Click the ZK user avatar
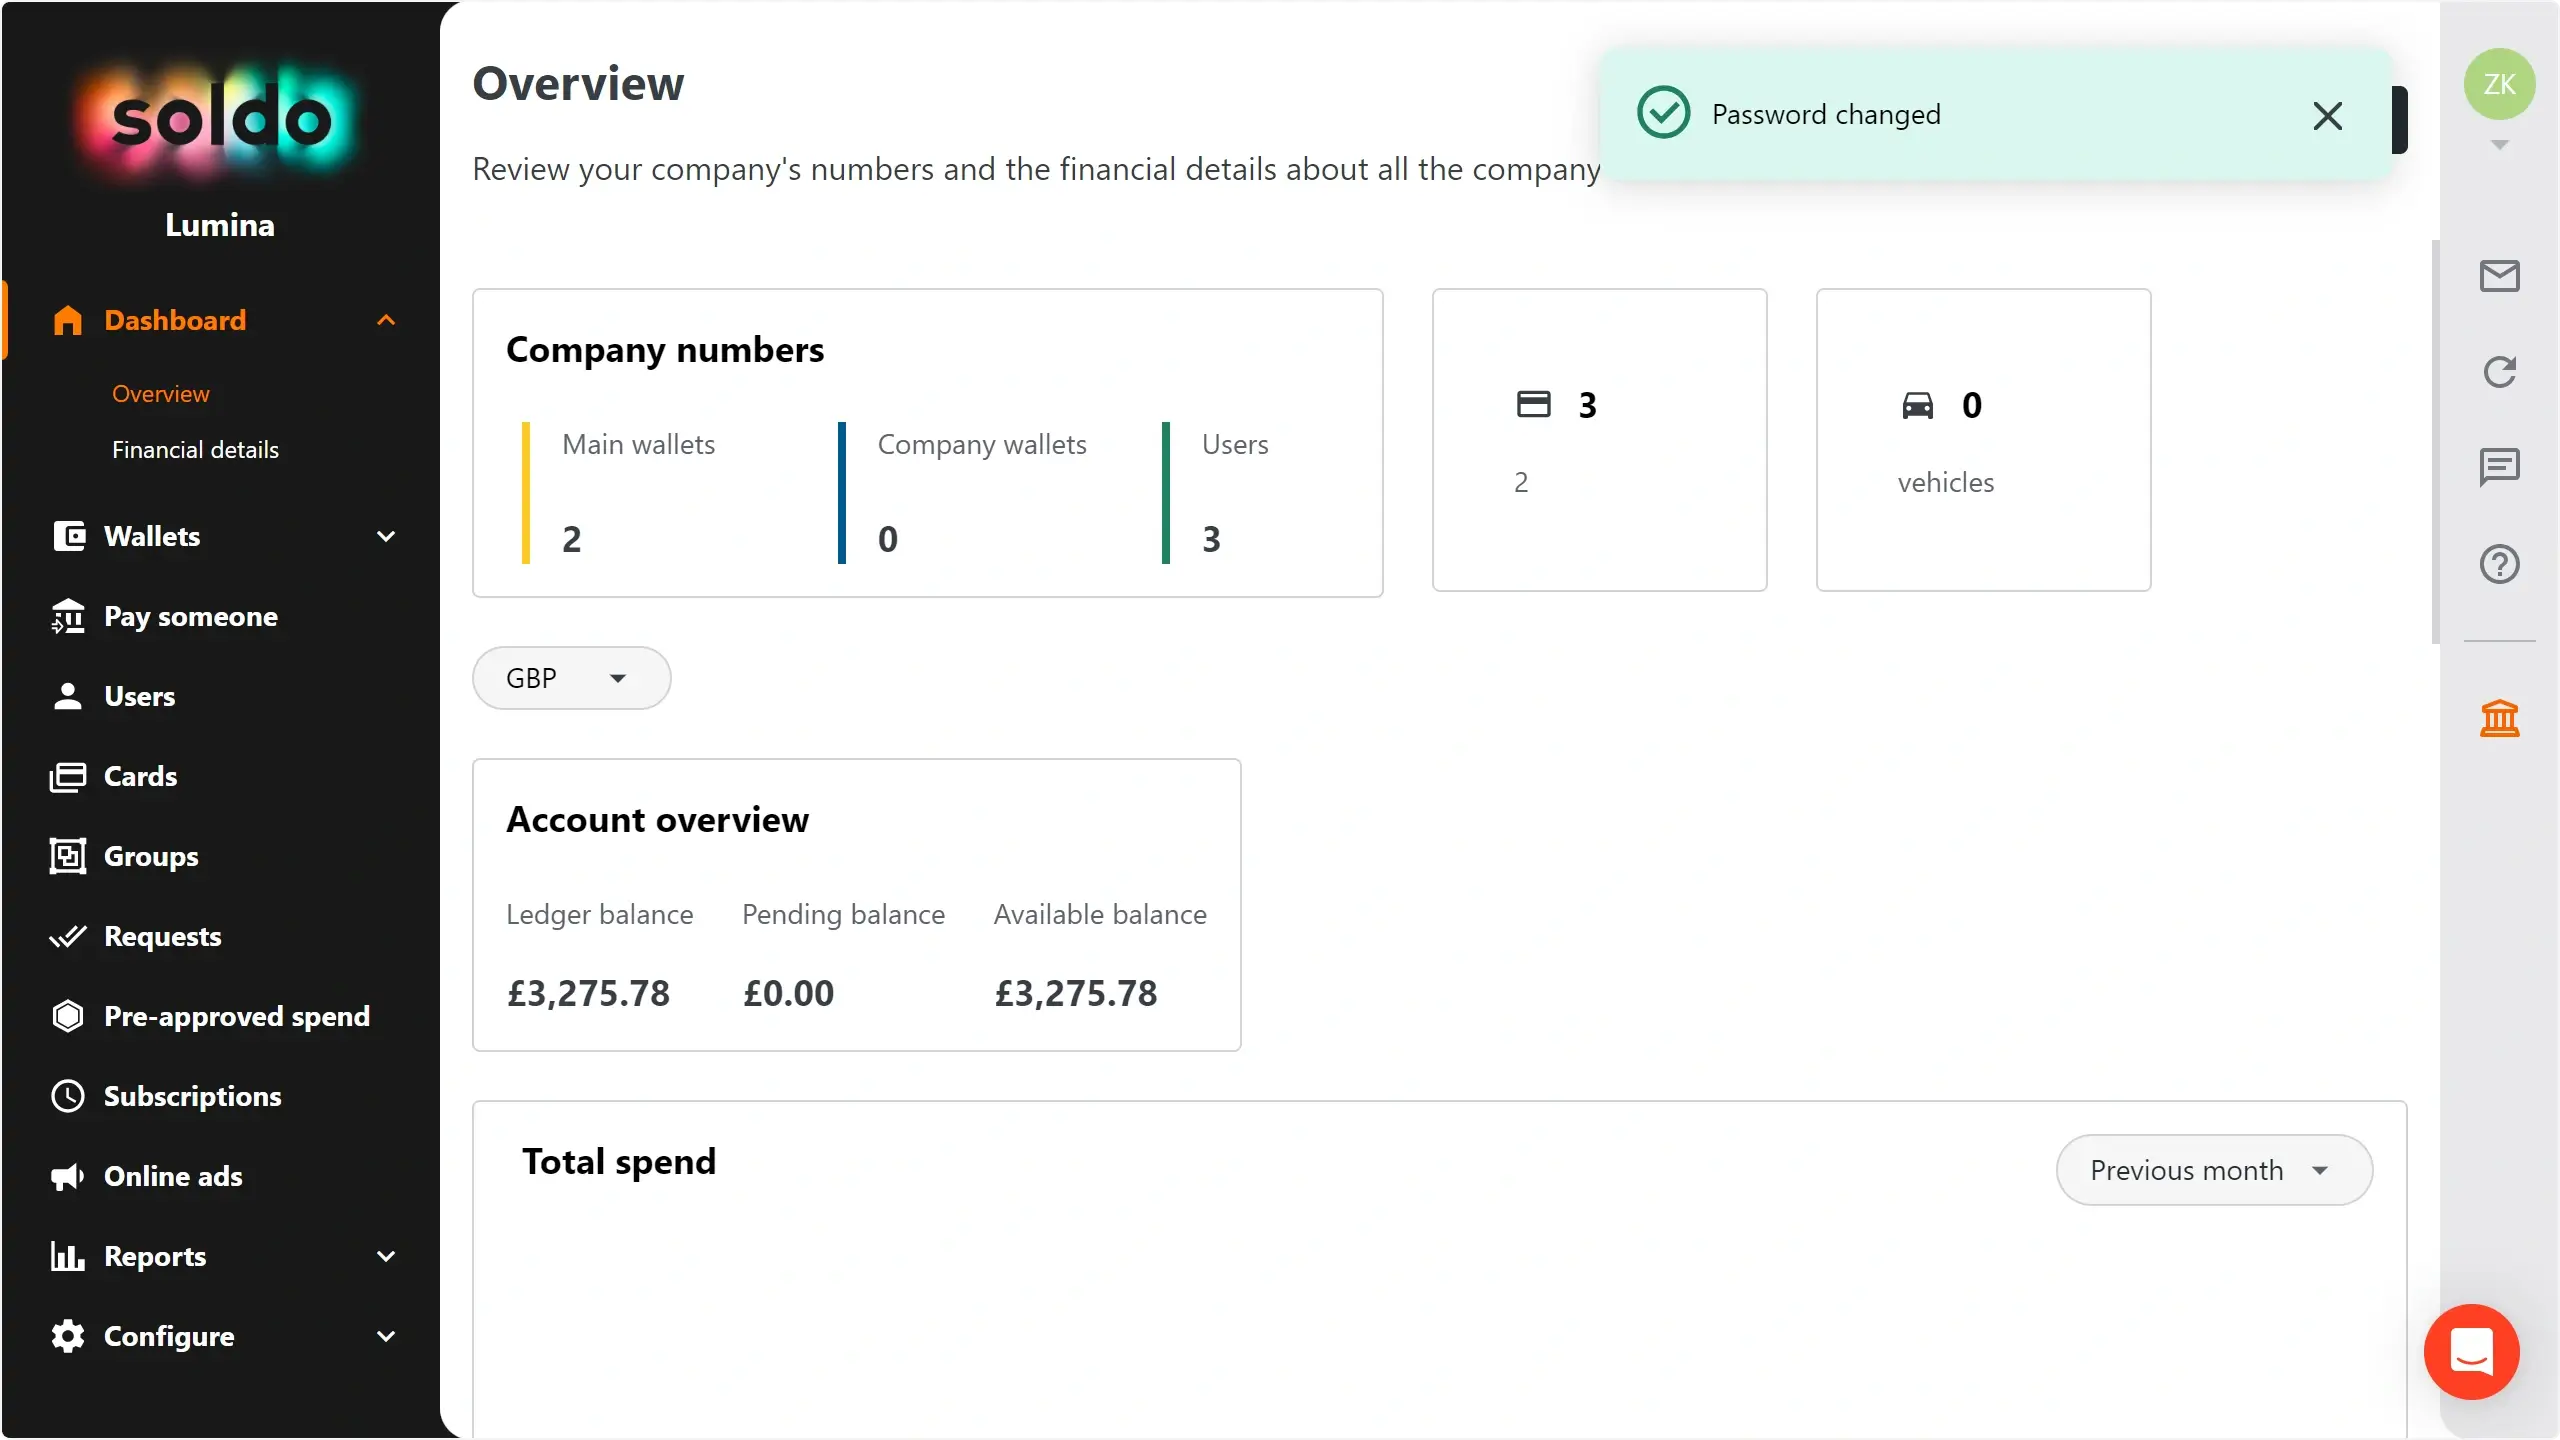Screen dimensions: 2560x1440 click(2499, 84)
